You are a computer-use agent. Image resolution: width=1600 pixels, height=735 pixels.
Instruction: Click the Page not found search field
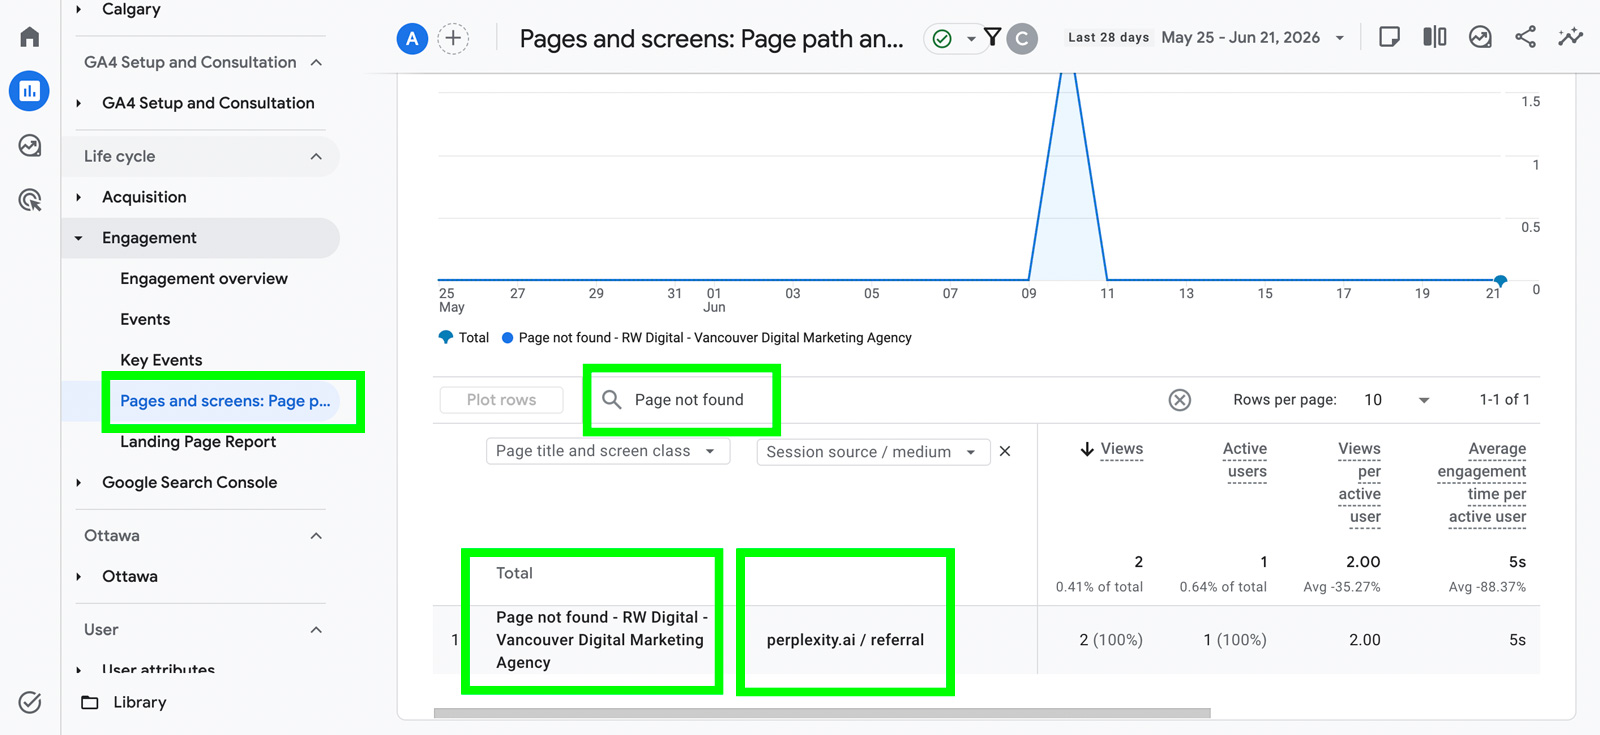689,400
